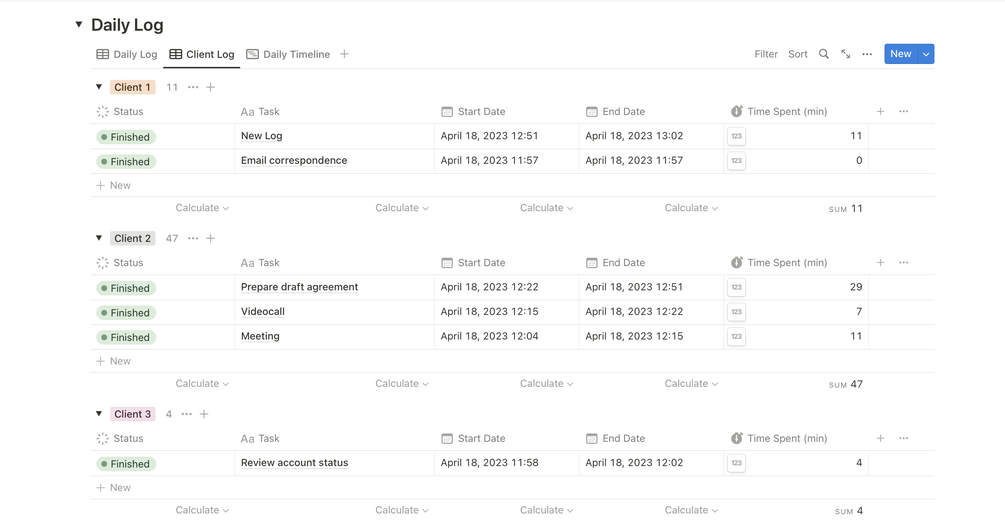
Task: Add a property column in Client 1 table
Action: [x=880, y=111]
